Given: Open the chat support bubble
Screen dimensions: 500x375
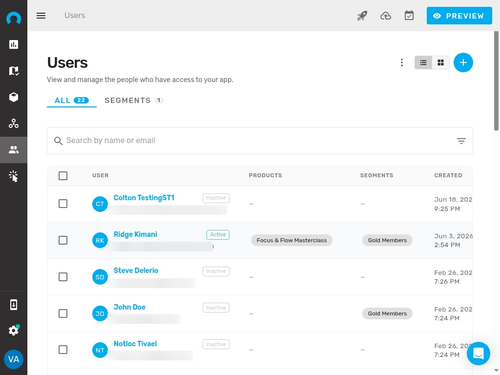Looking at the screenshot, I should point(478,353).
